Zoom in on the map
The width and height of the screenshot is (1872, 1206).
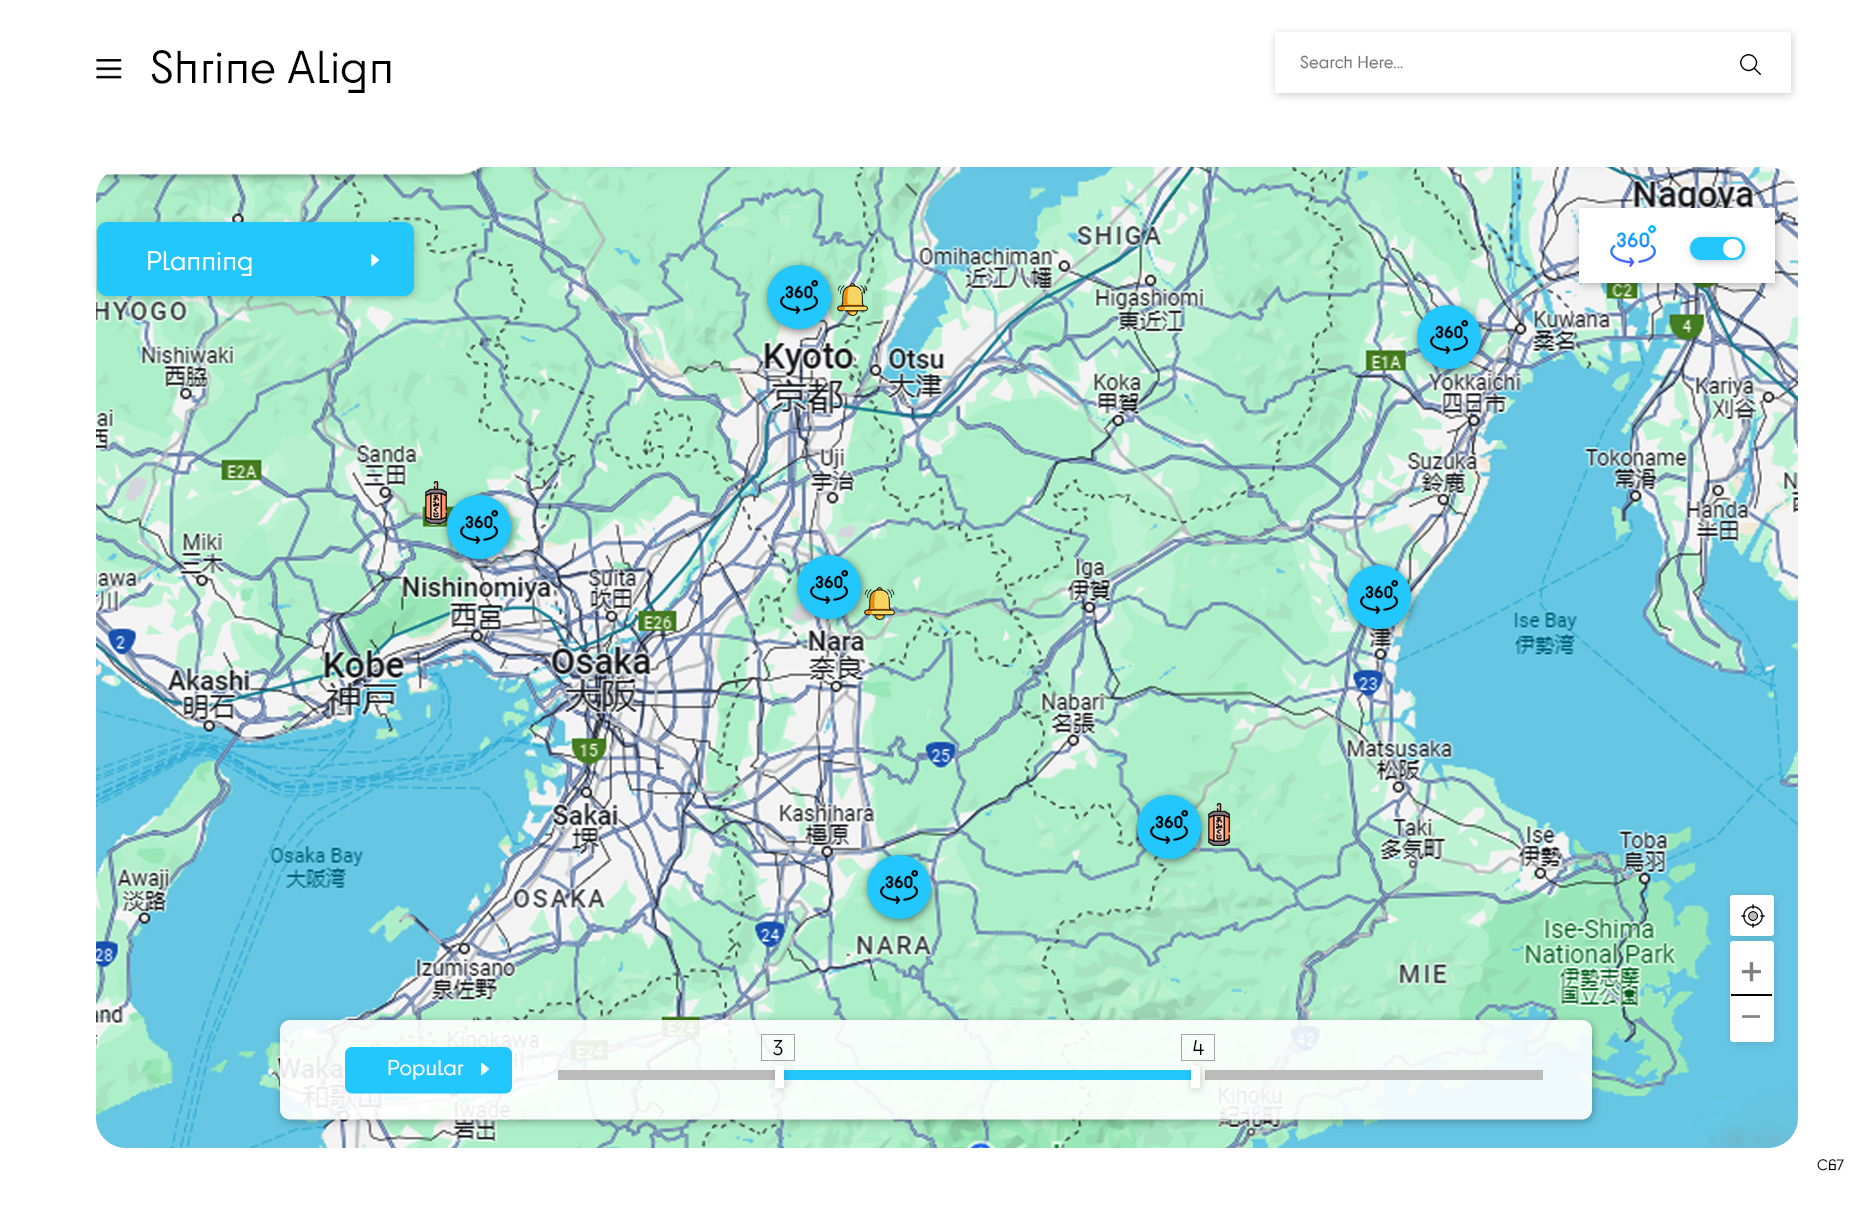coord(1751,971)
